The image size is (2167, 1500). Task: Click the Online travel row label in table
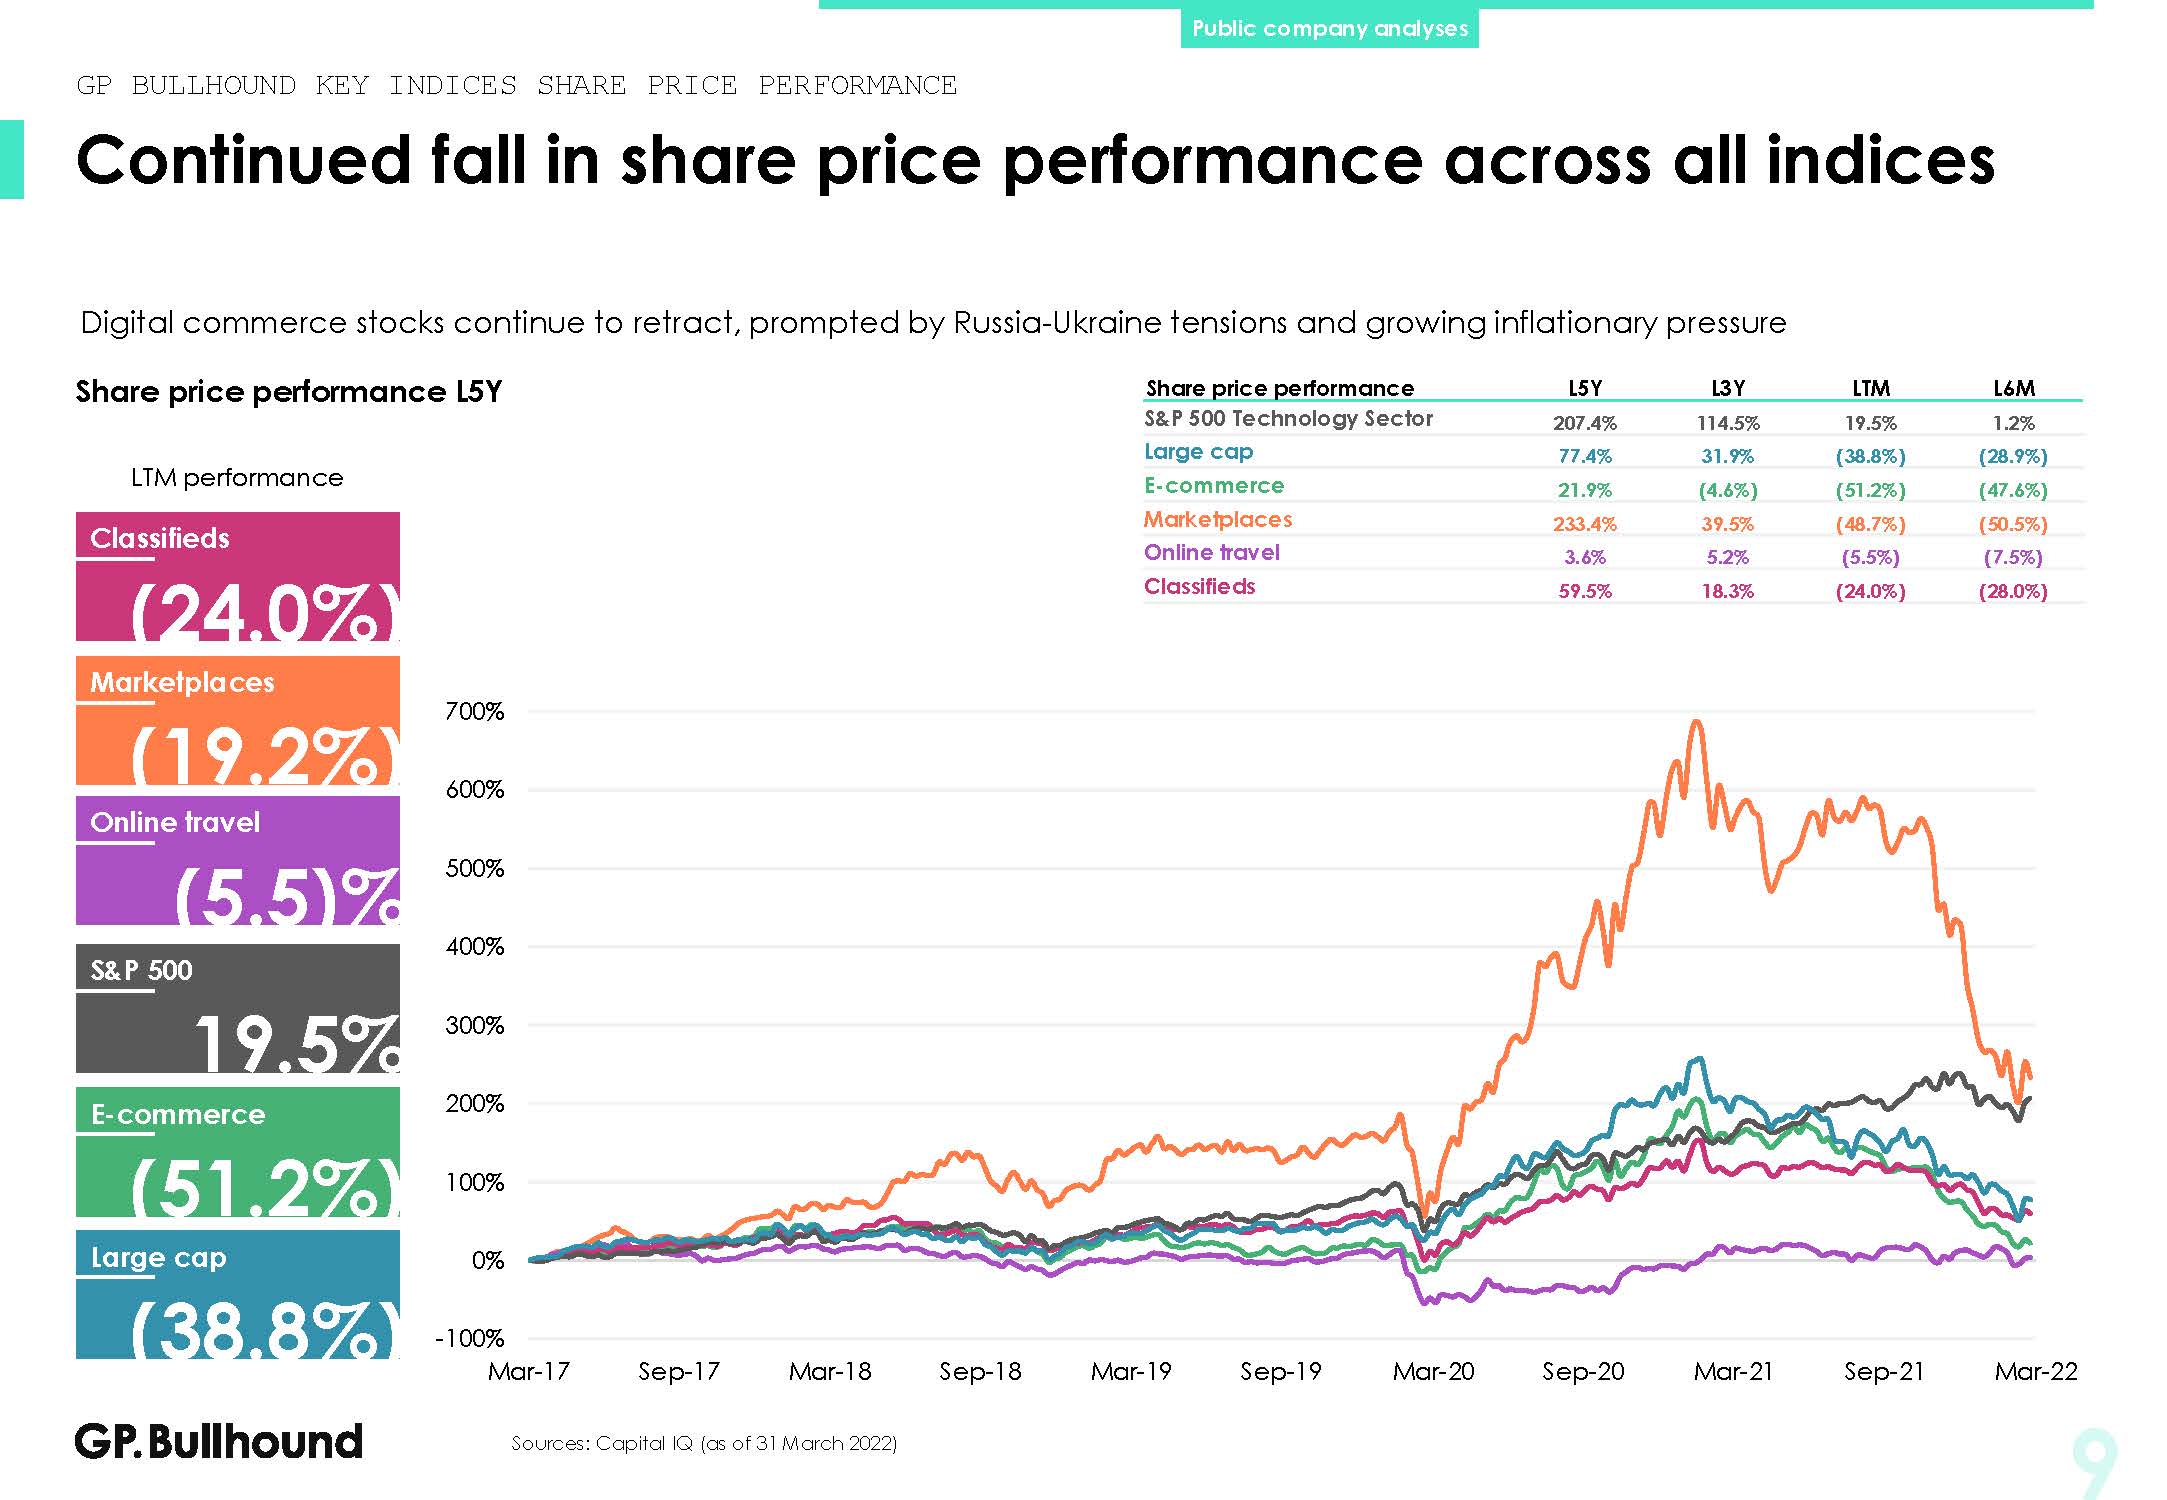point(1212,553)
